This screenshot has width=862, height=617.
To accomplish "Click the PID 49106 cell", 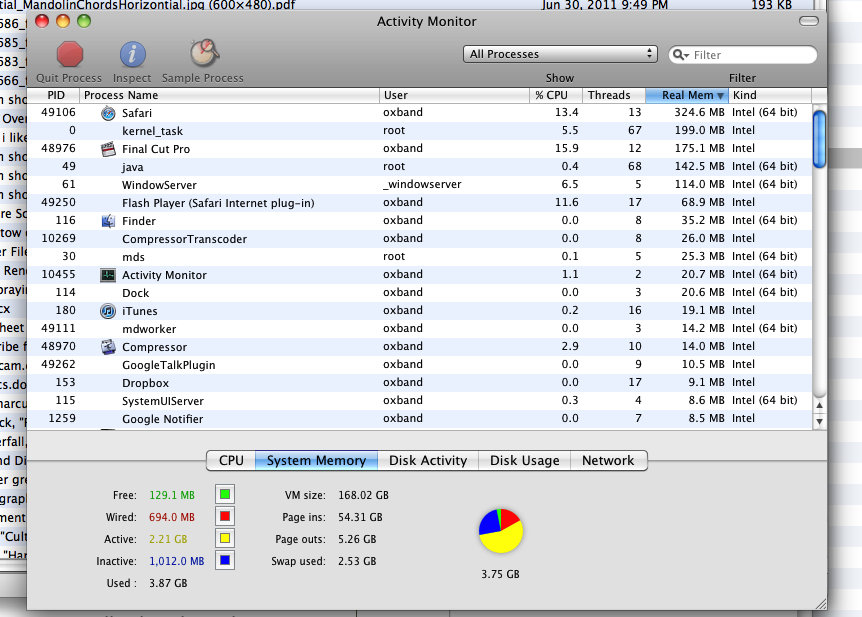I will [x=58, y=112].
